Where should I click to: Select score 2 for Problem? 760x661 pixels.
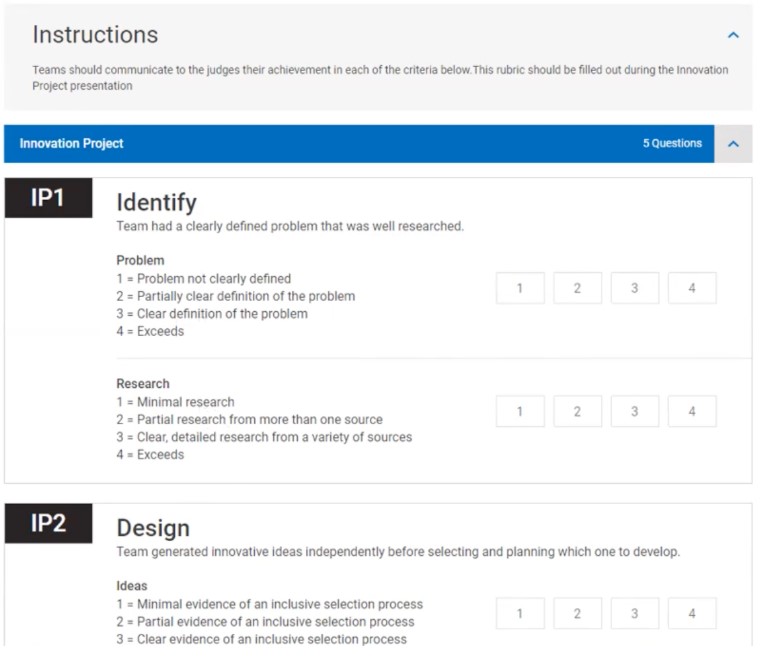coord(577,288)
